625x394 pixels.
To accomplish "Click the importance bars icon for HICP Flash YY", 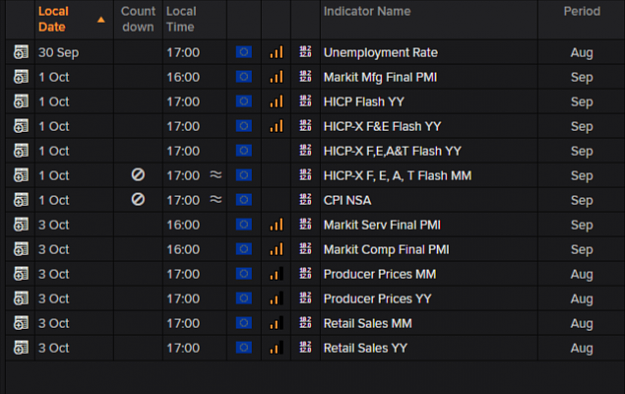I will [x=276, y=101].
